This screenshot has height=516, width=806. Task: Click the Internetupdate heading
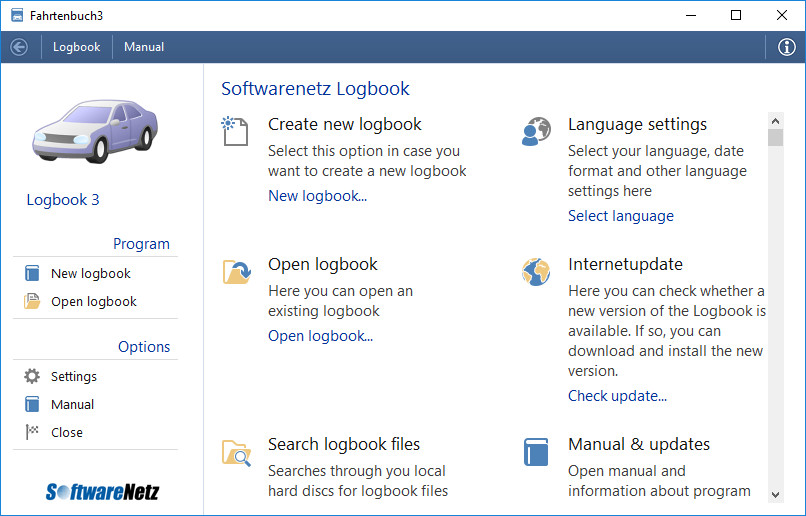[x=625, y=264]
